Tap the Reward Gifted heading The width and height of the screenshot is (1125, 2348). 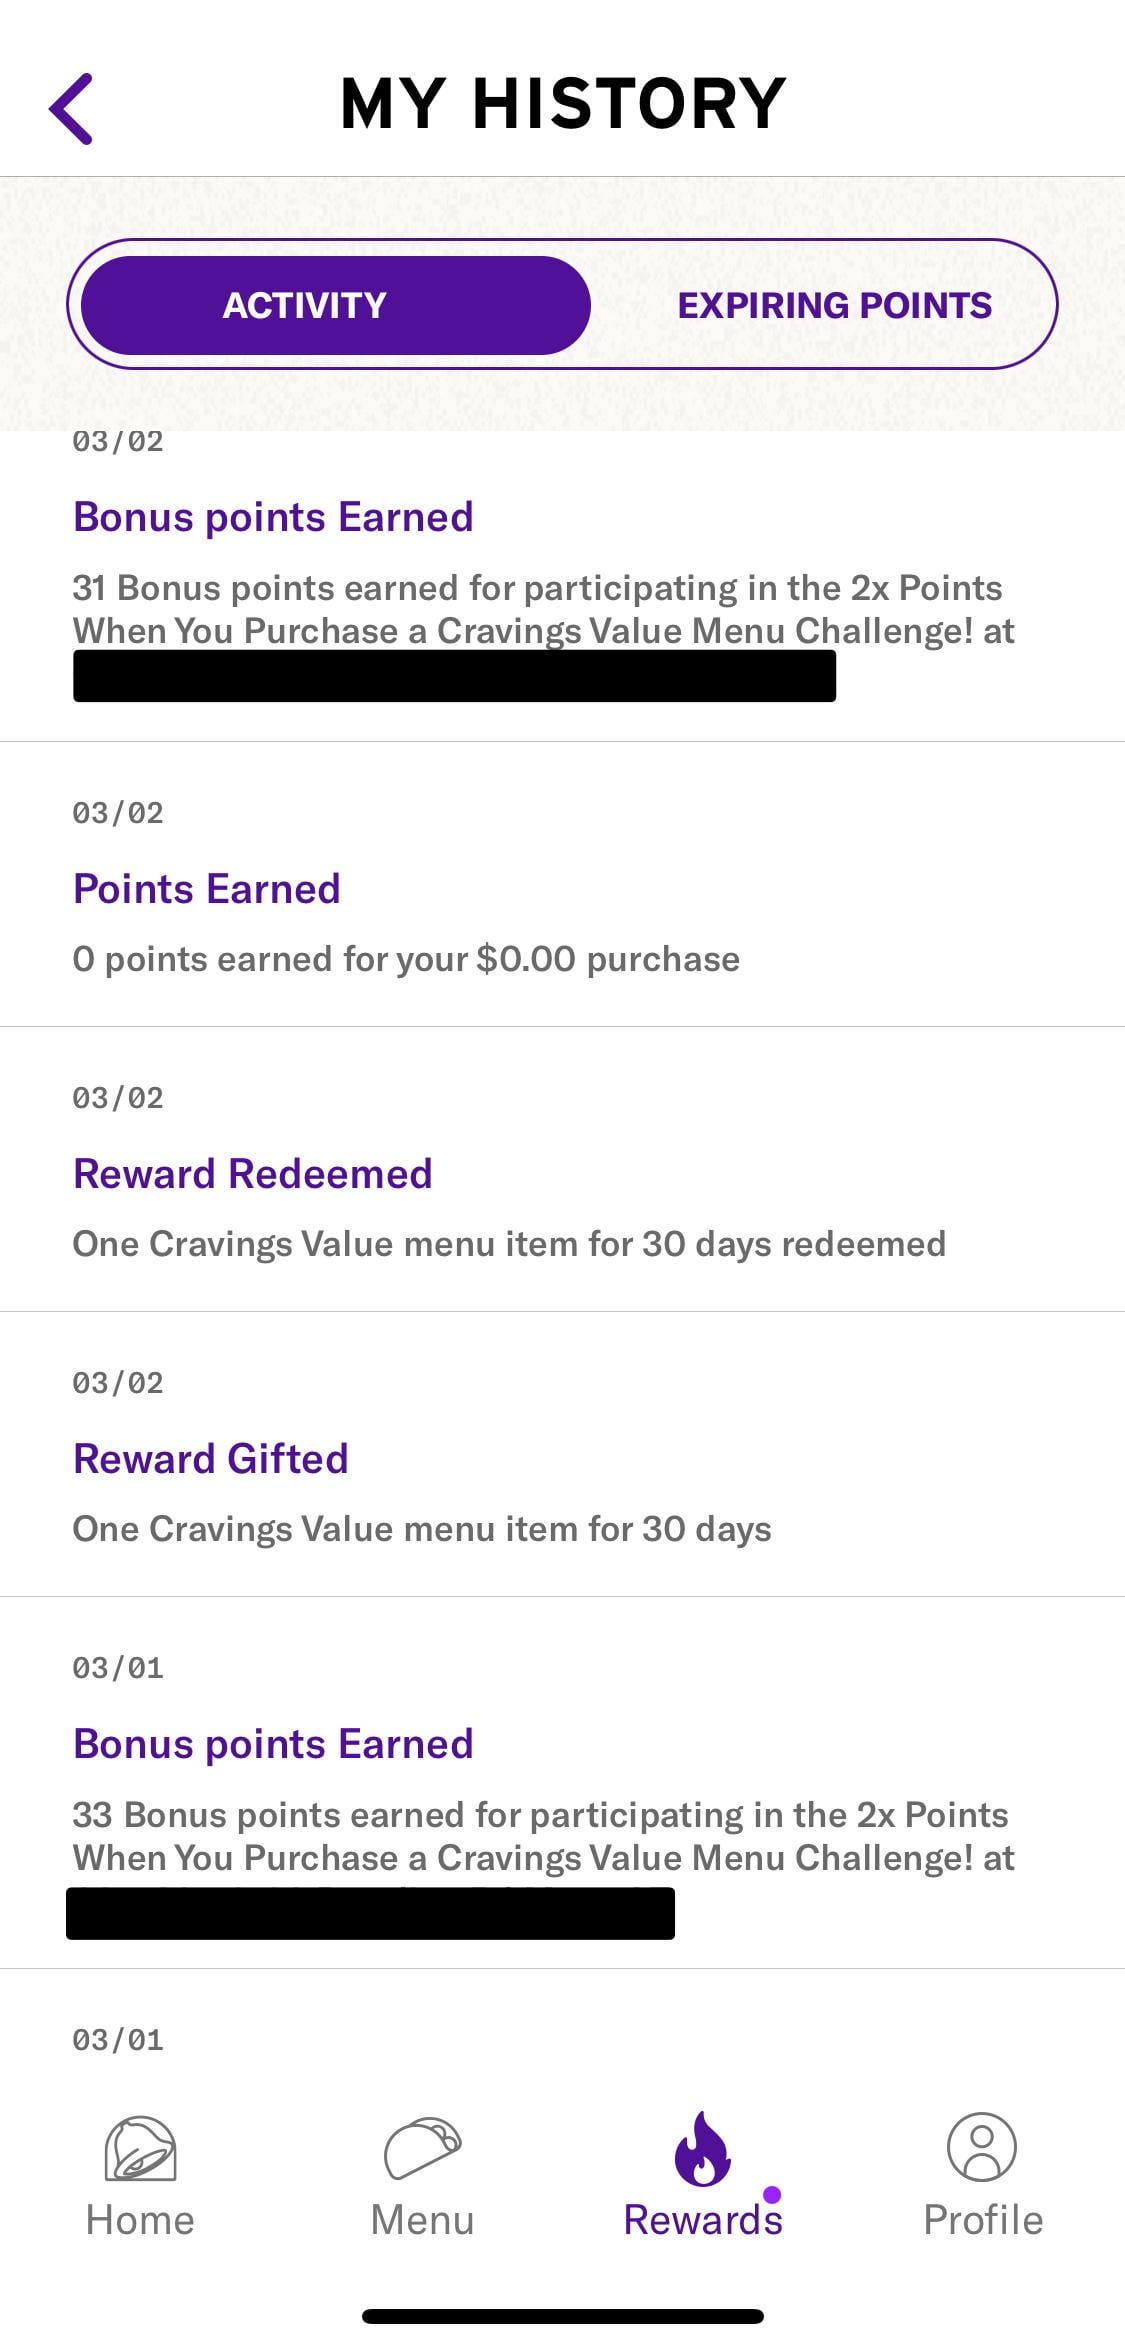pyautogui.click(x=211, y=1459)
